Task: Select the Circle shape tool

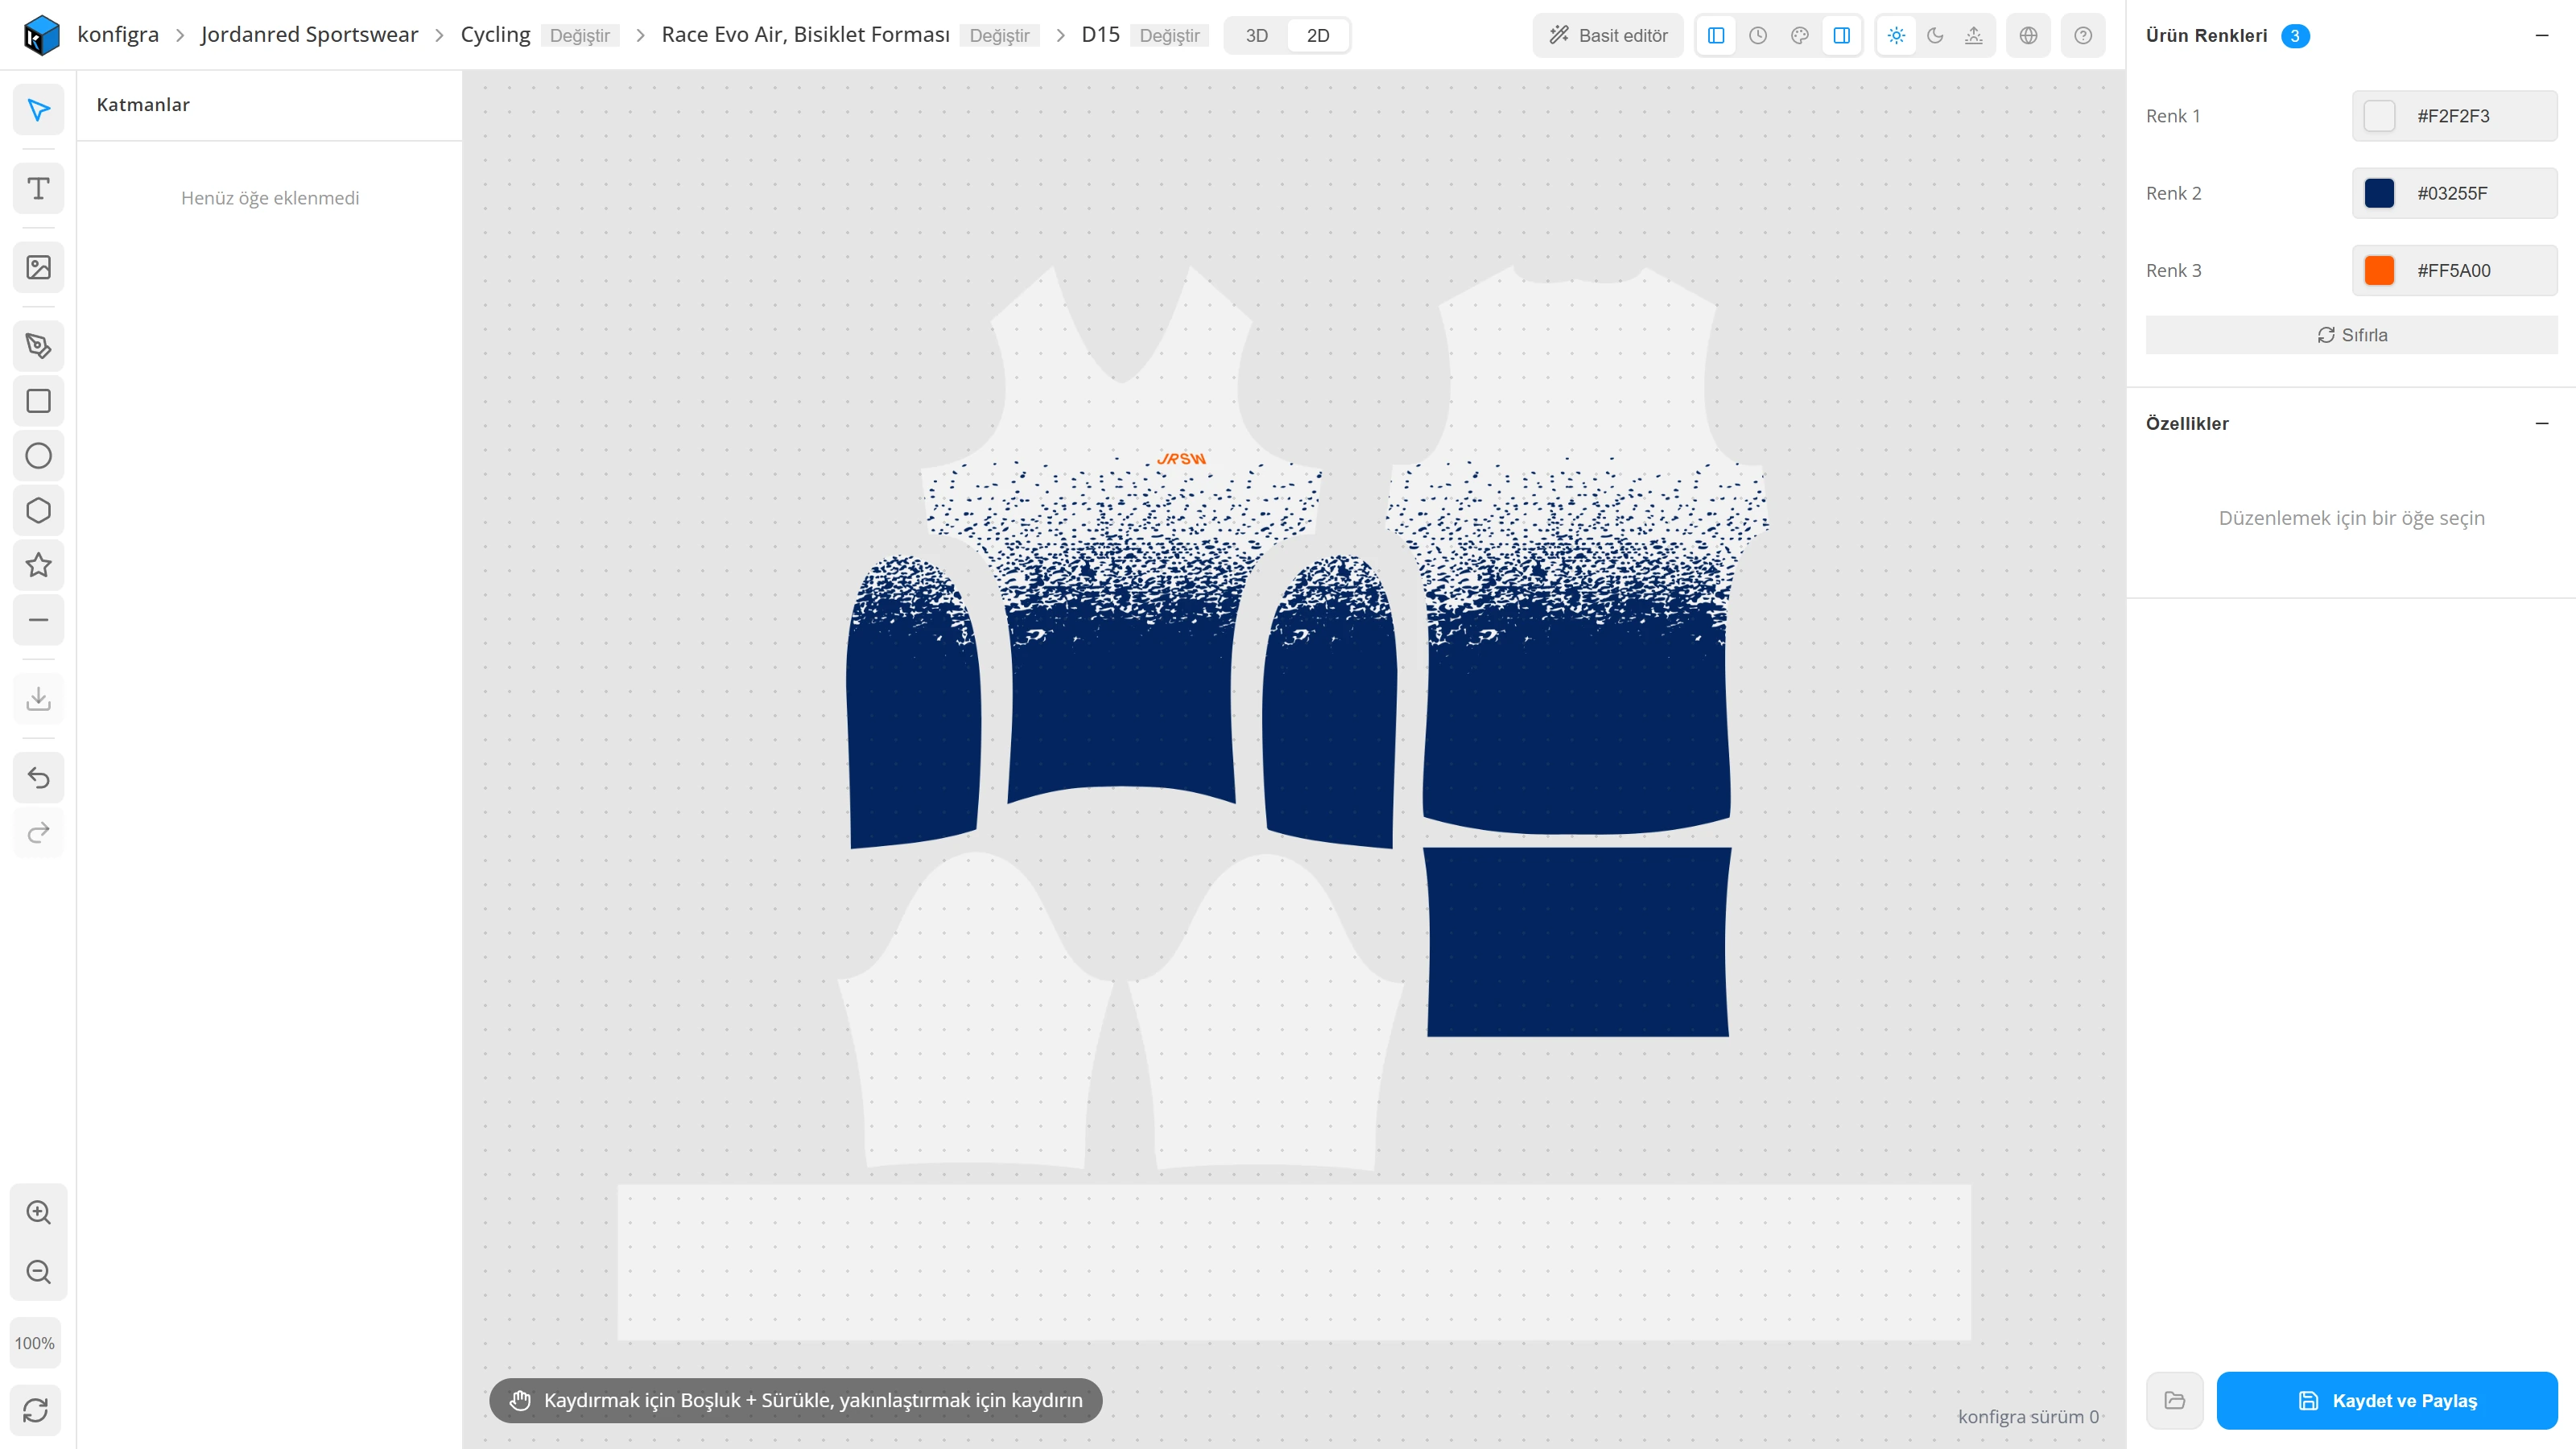Action: [x=38, y=456]
